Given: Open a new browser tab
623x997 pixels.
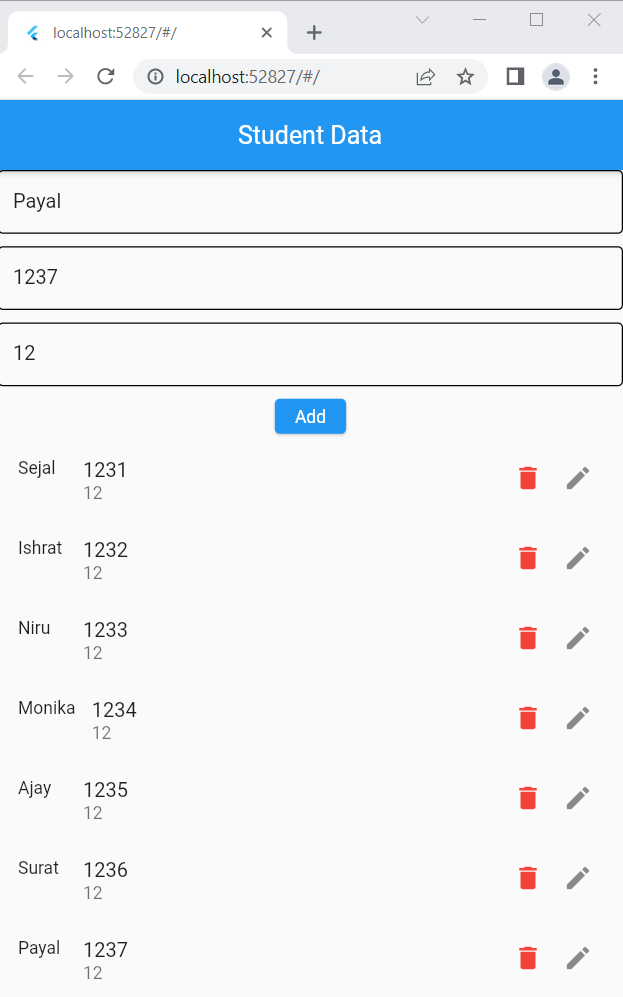Looking at the screenshot, I should (x=314, y=31).
